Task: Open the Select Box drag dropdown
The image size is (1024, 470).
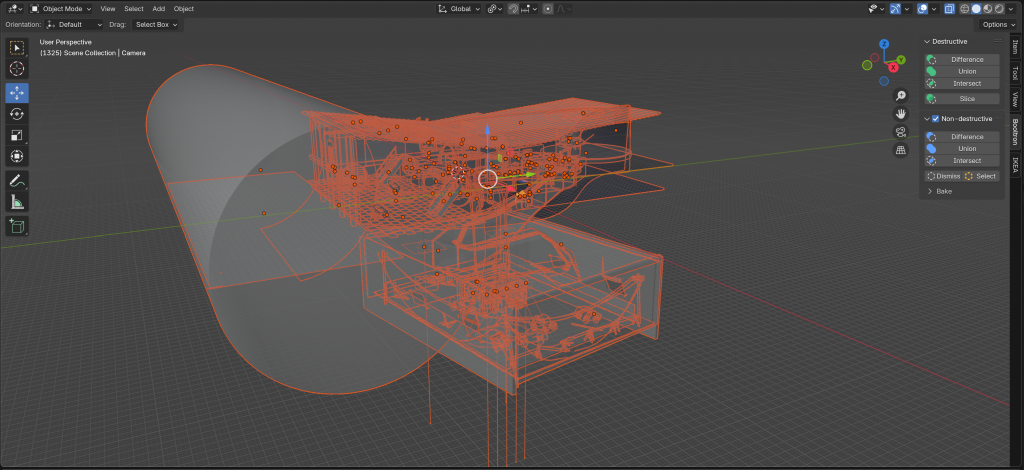Action: click(157, 24)
